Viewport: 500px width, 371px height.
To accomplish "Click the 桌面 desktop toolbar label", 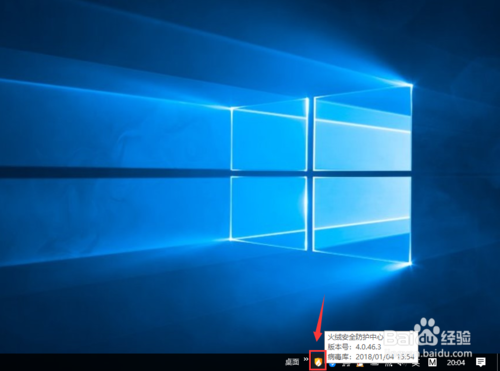I will [292, 362].
